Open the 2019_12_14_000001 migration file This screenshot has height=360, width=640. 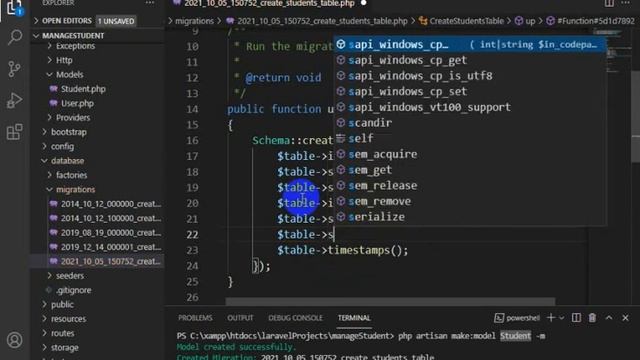click(x=111, y=247)
